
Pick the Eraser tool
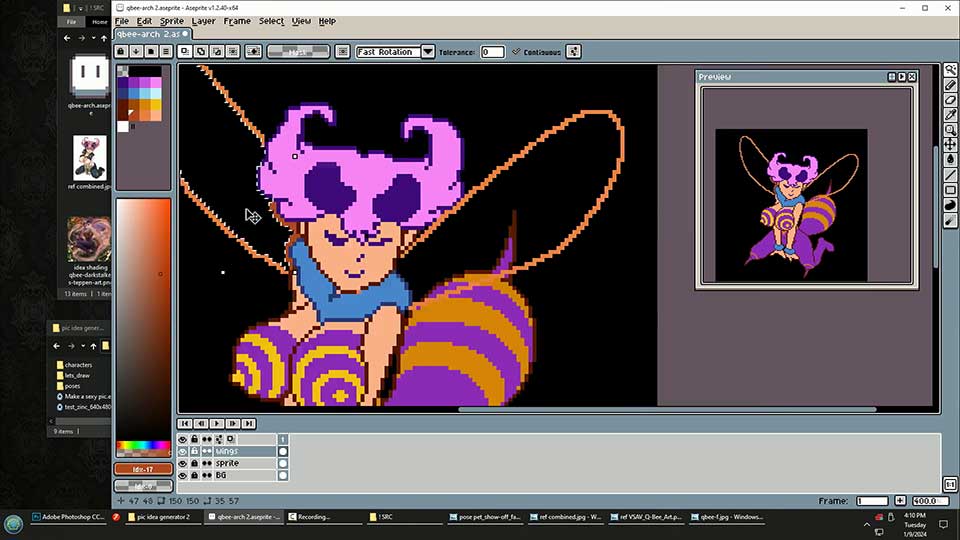click(x=951, y=100)
